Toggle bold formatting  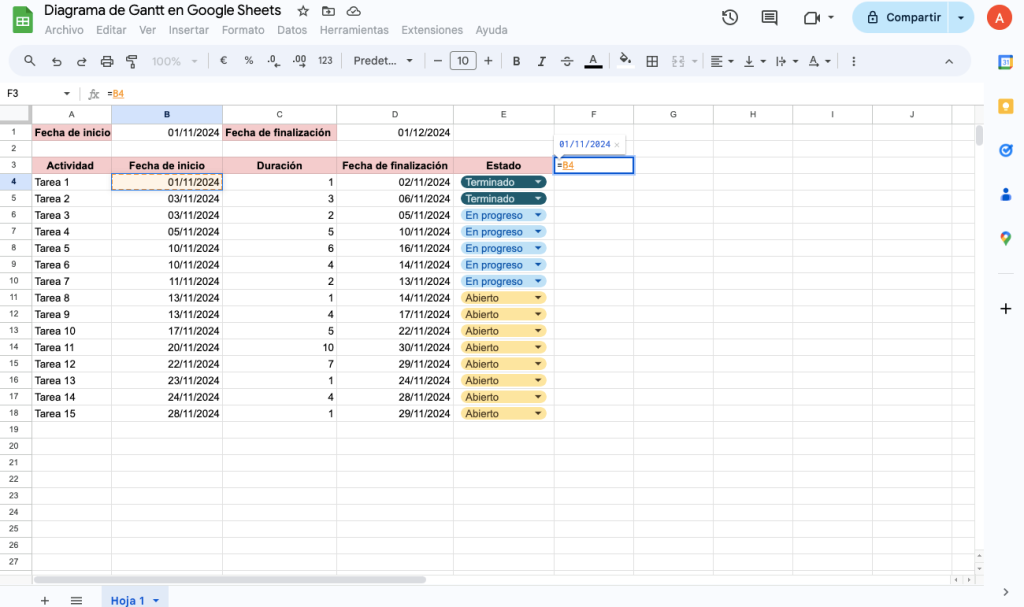coord(516,61)
